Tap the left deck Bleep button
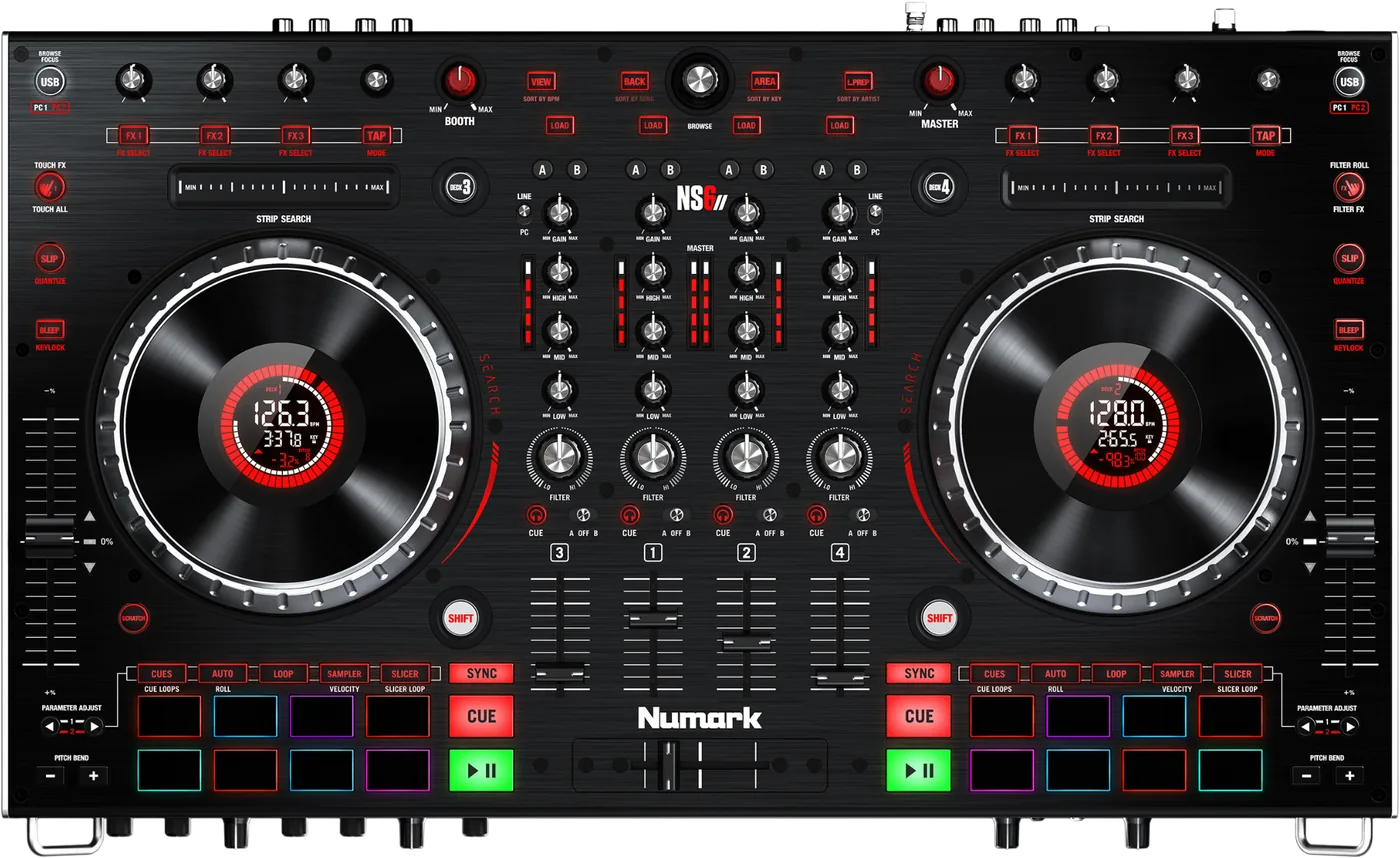The image size is (1400, 858). pos(50,329)
